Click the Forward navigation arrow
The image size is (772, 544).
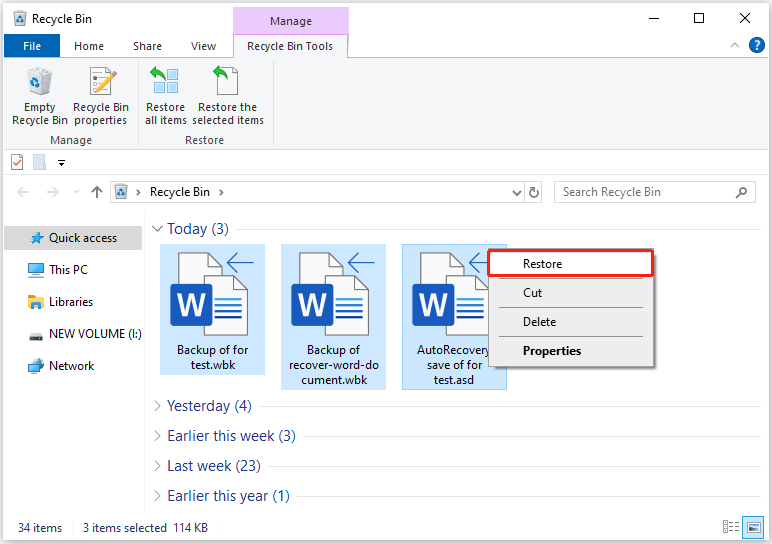(x=53, y=192)
